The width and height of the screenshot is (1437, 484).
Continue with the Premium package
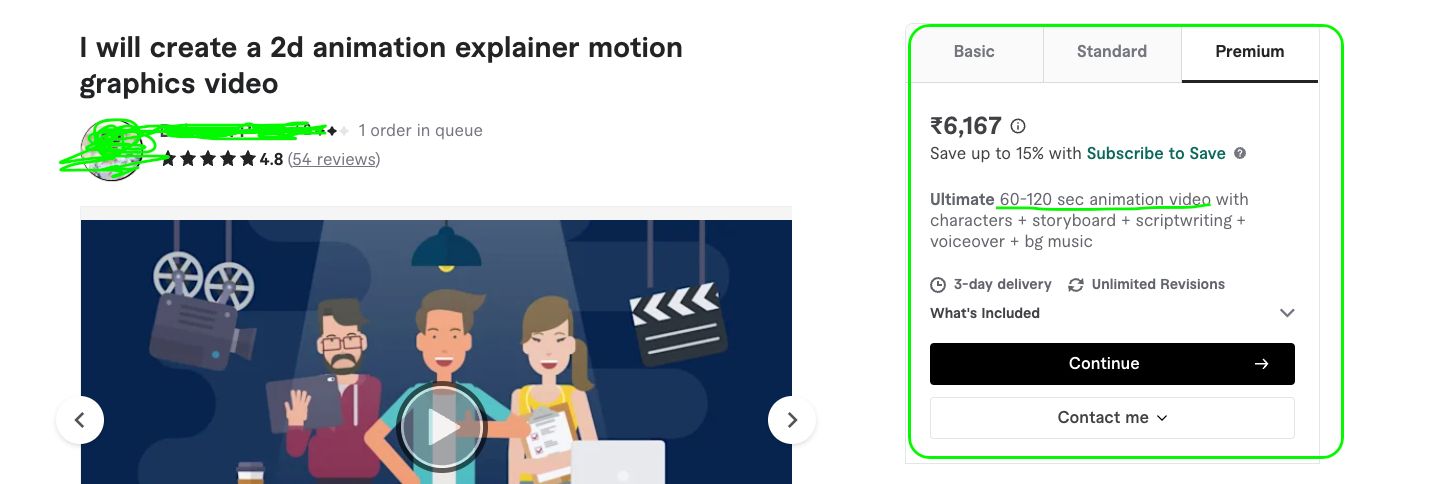pyautogui.click(x=1112, y=364)
